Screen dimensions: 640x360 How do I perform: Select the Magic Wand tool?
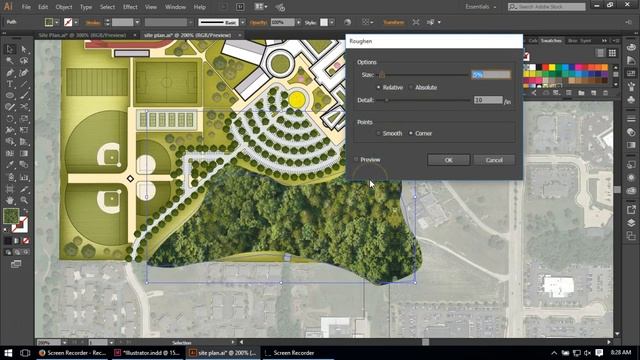coord(10,61)
